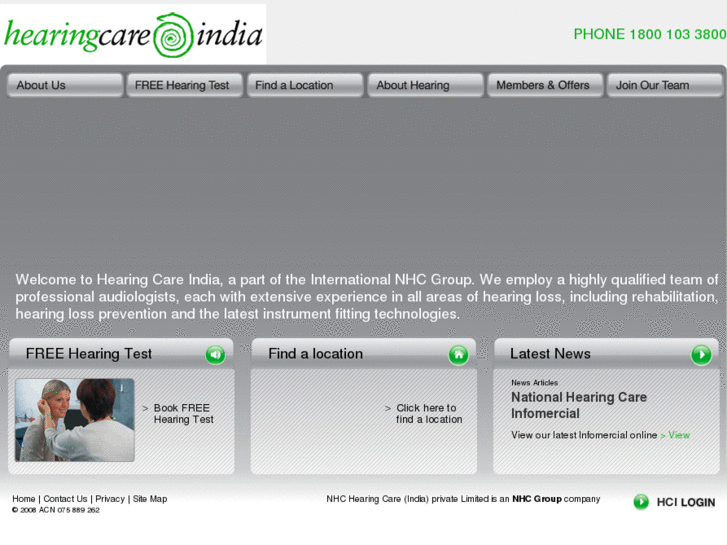727x545 pixels.
Task: Open the Privacy footer link
Action: pyautogui.click(x=110, y=499)
